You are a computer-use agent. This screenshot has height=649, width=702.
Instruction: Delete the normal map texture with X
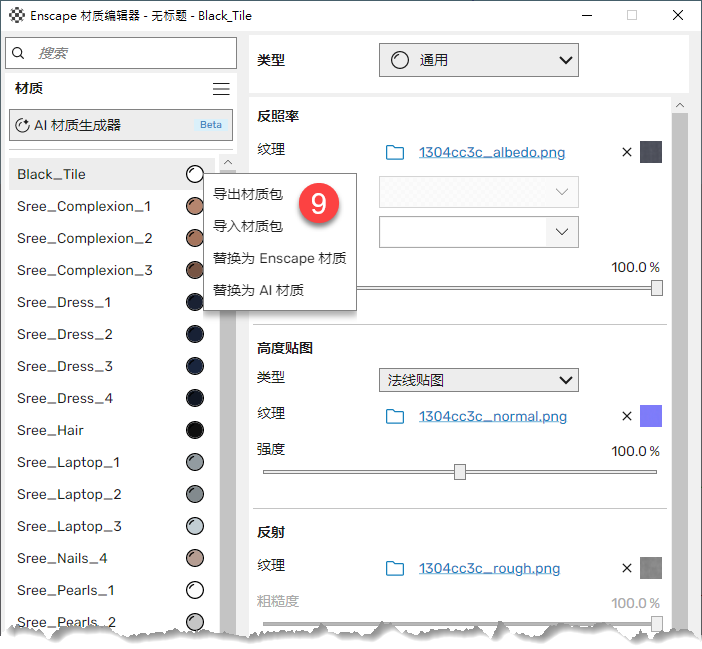627,417
